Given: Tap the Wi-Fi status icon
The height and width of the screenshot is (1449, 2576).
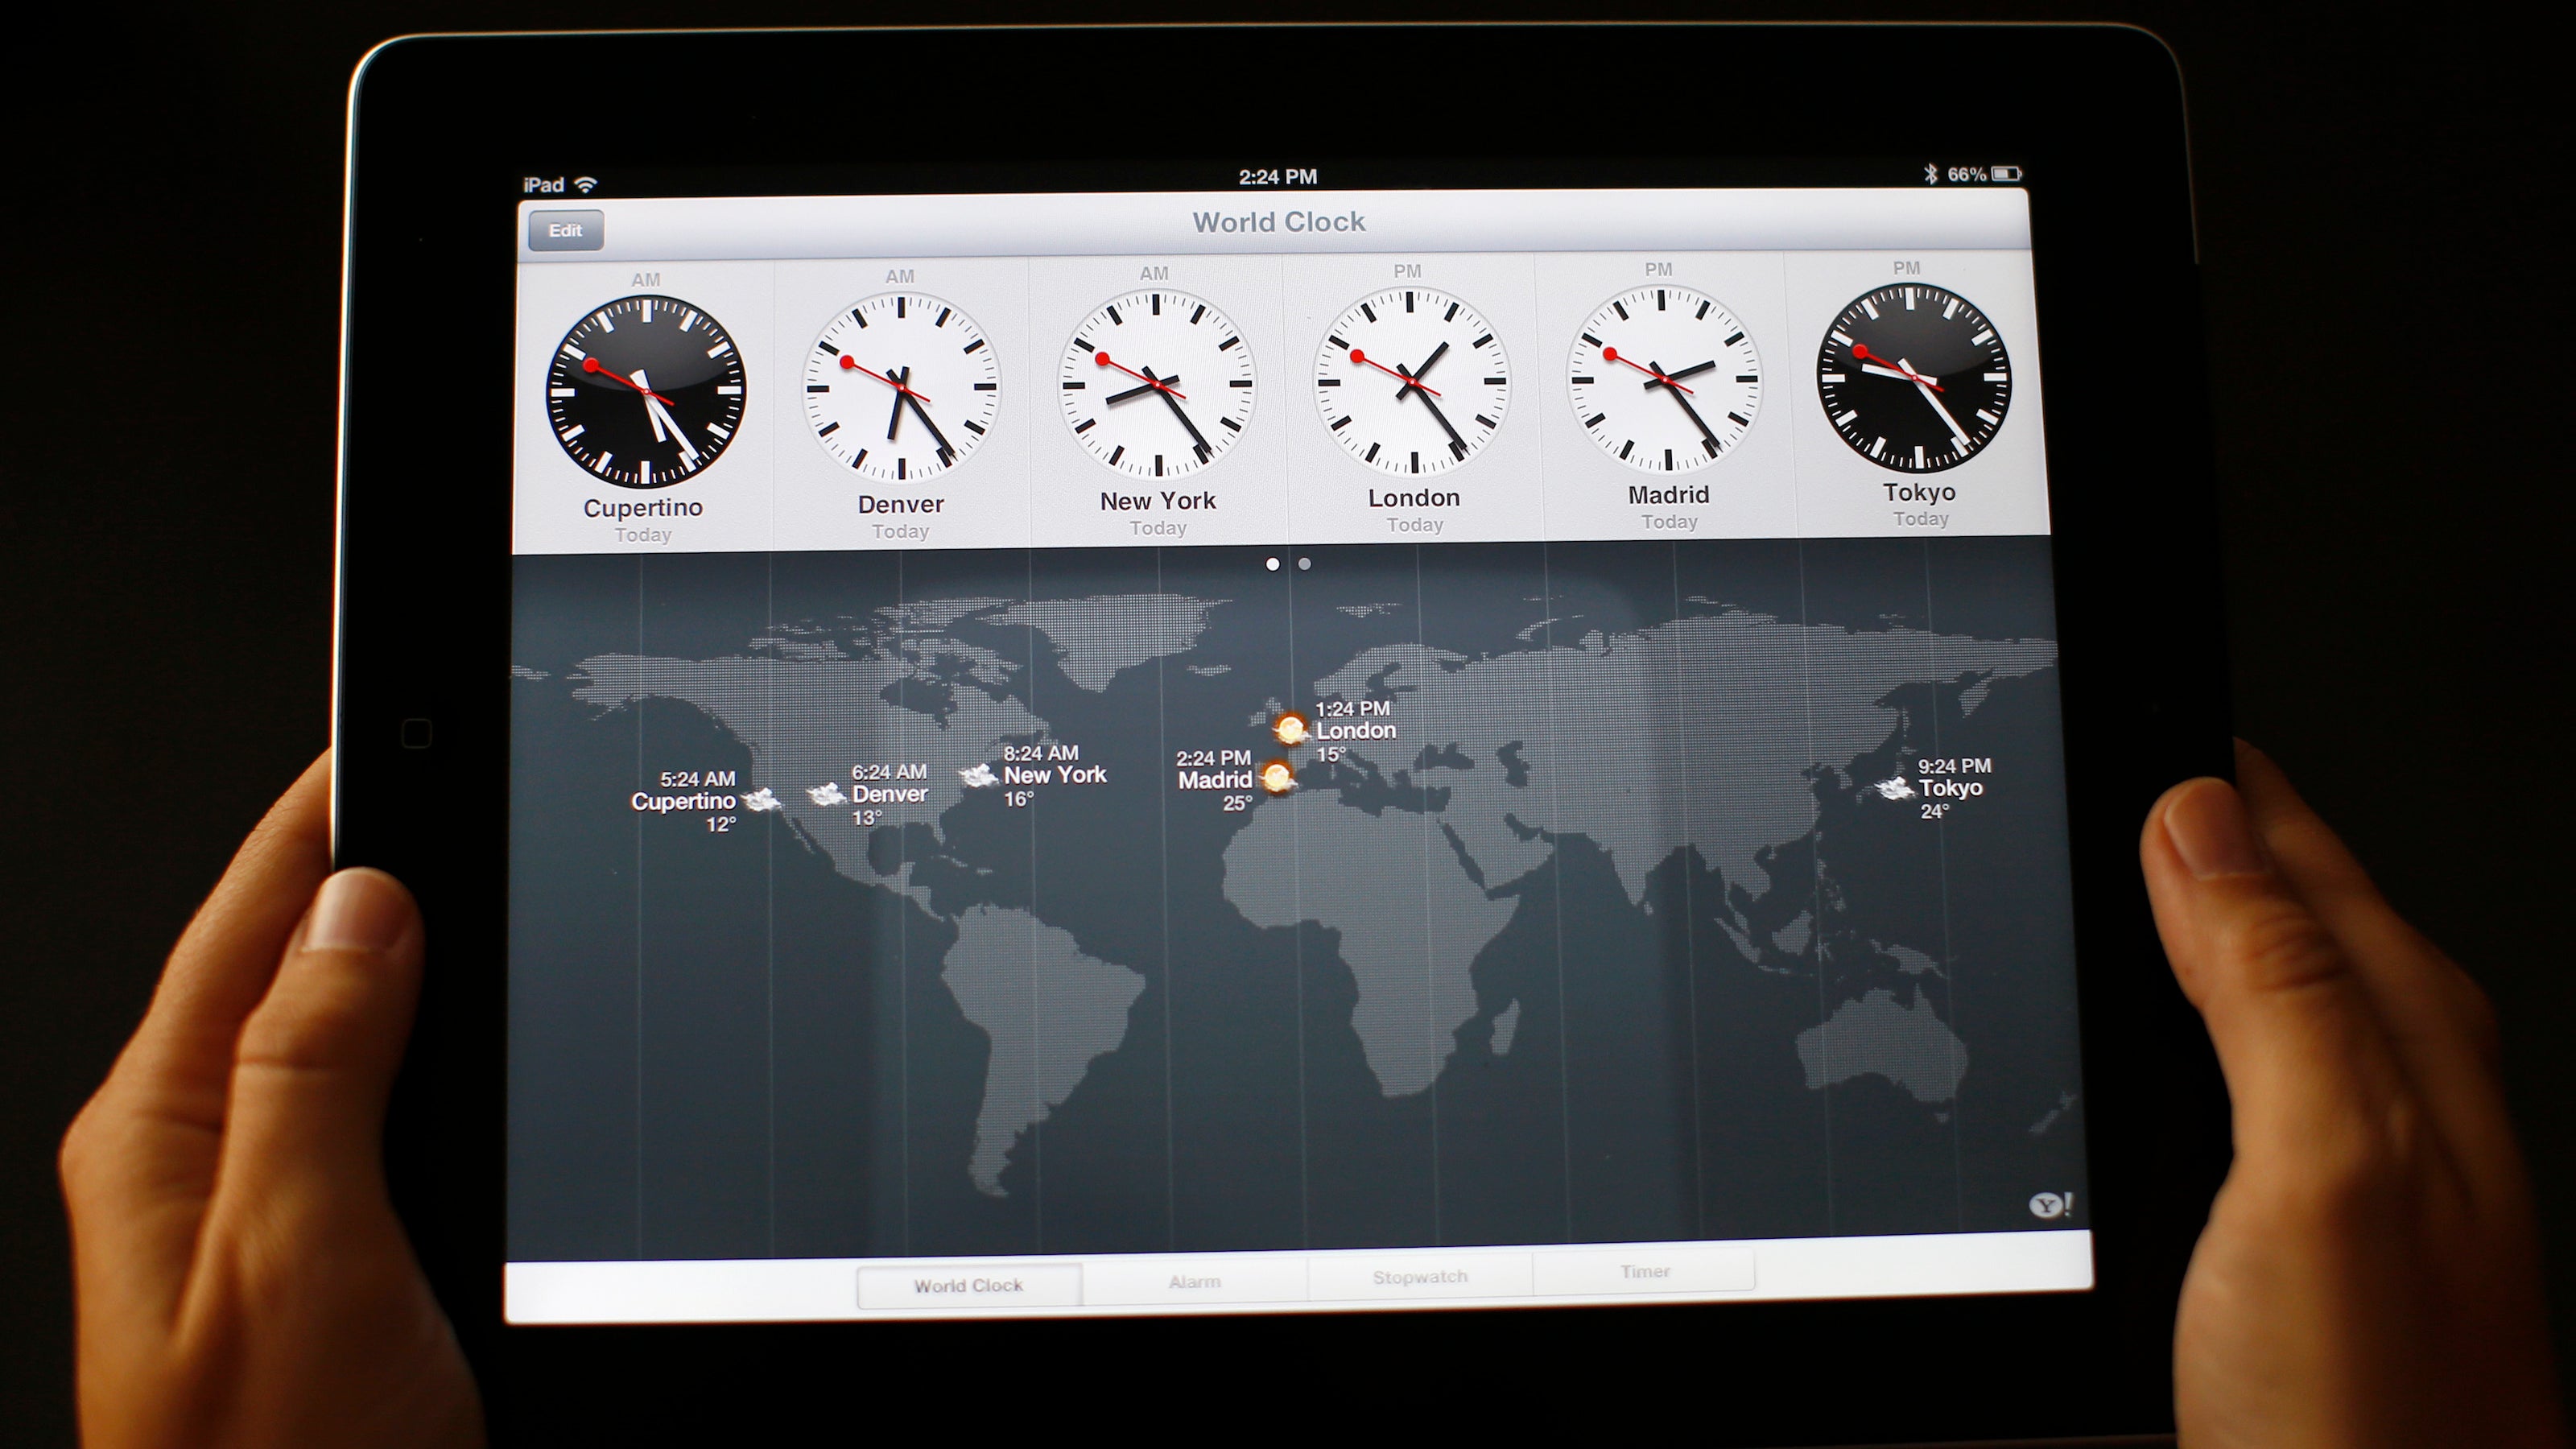Looking at the screenshot, I should (x=587, y=184).
